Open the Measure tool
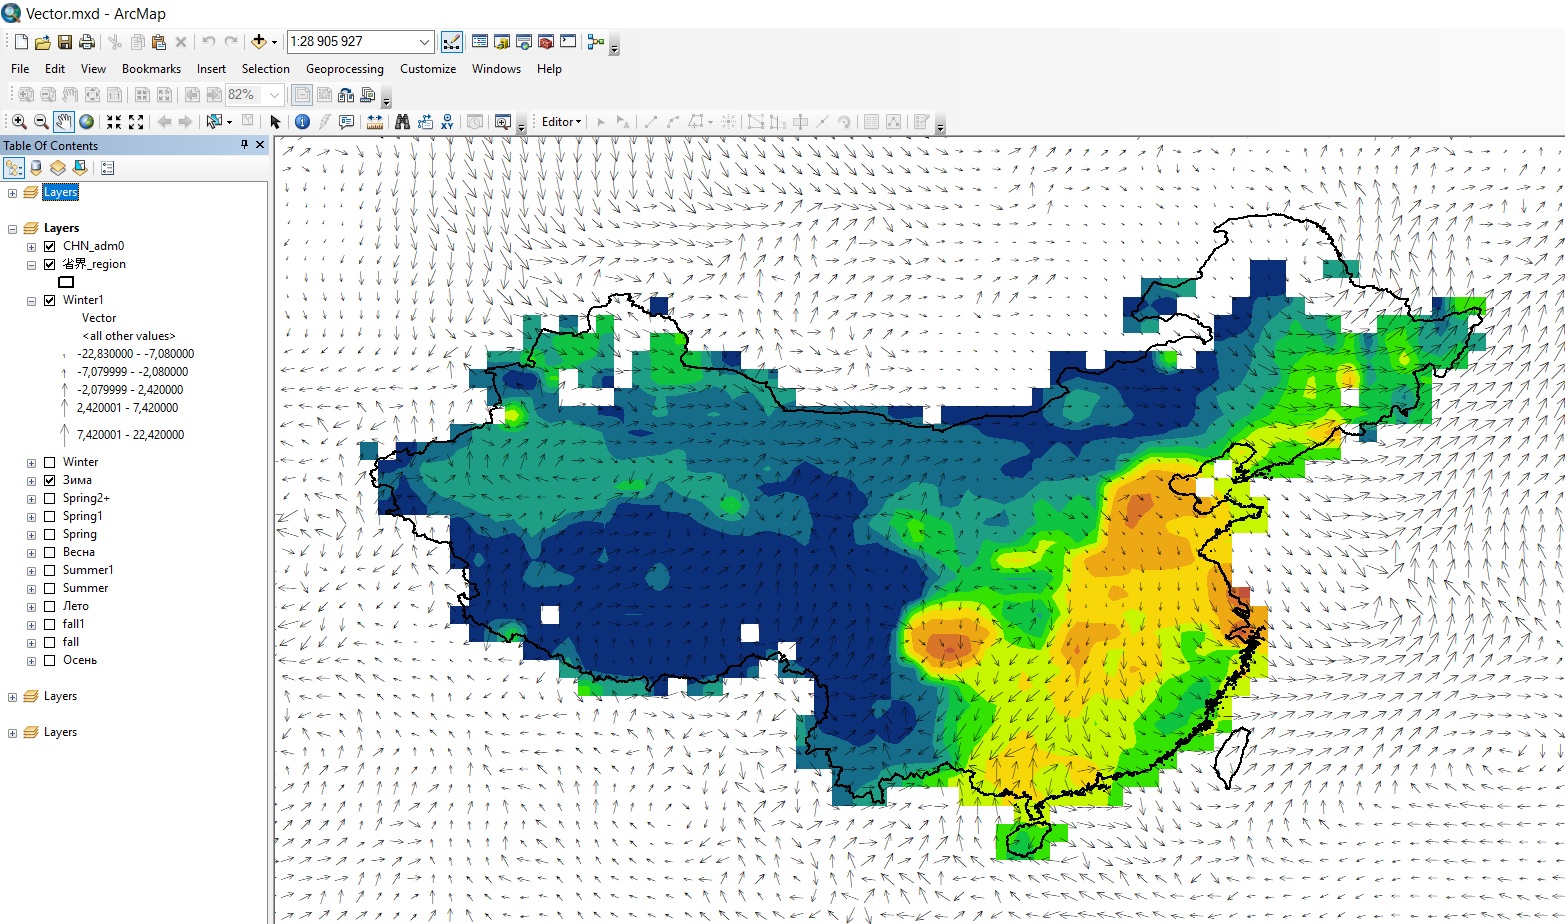 pos(375,122)
